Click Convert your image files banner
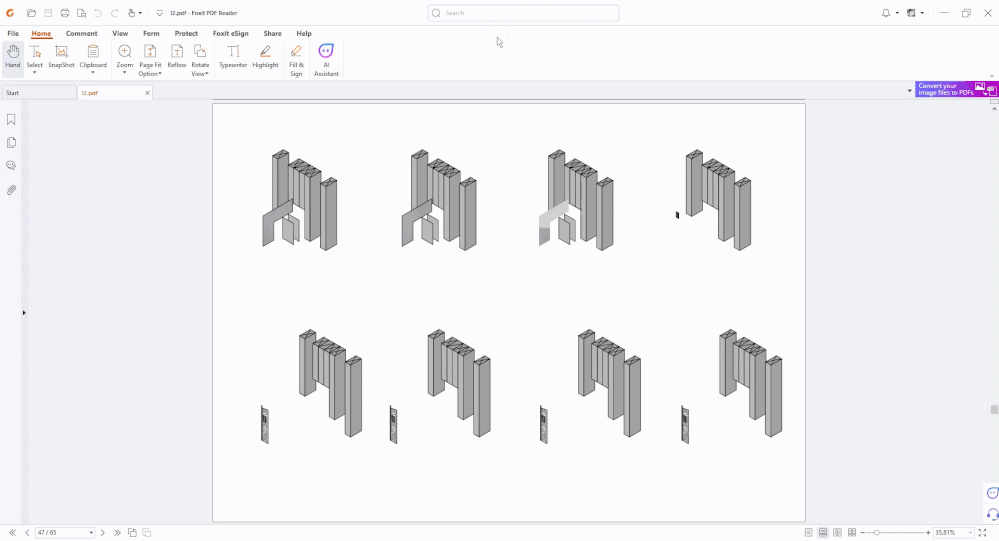This screenshot has width=999, height=541. point(955,89)
